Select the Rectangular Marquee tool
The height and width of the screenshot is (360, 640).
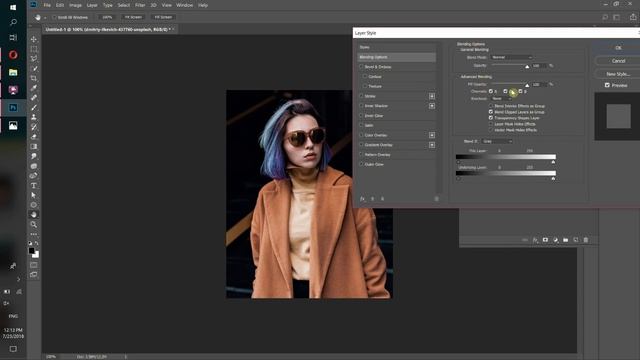(34, 49)
